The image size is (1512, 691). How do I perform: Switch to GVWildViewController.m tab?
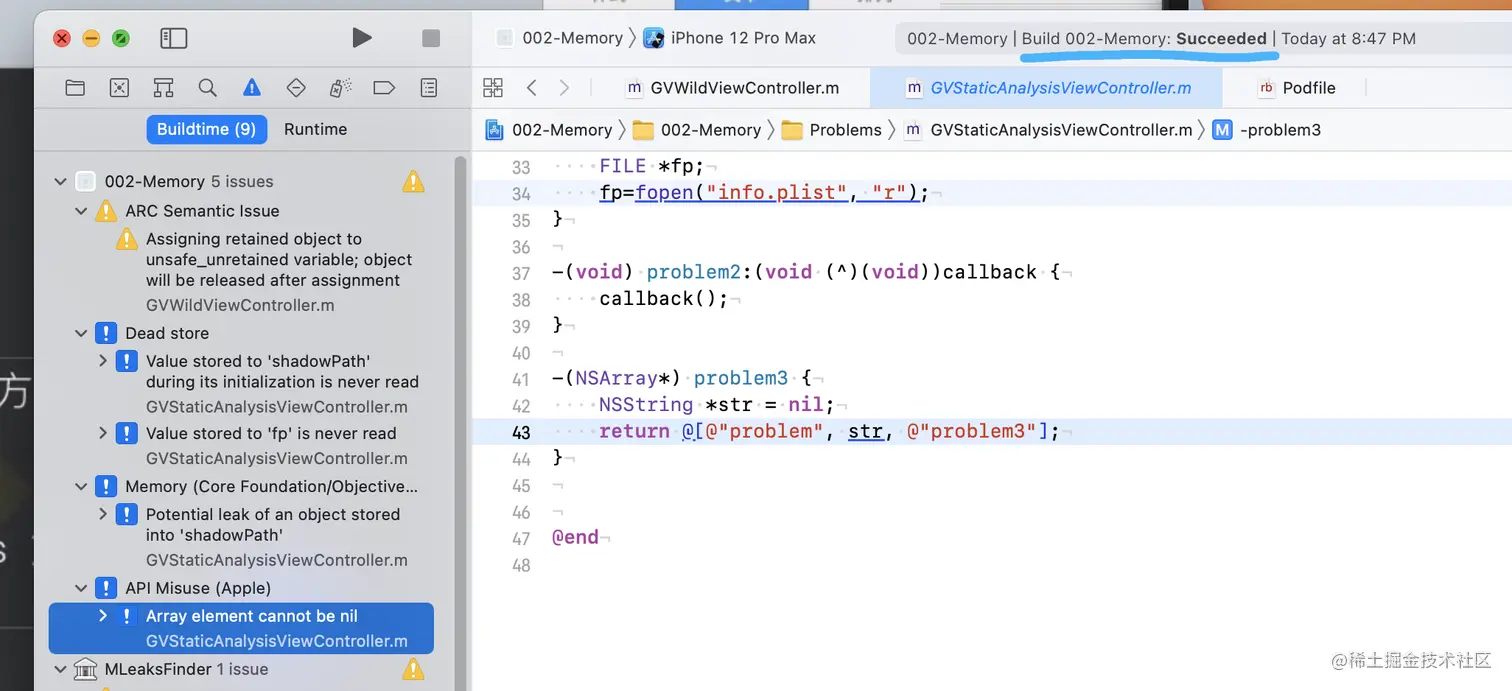click(732, 88)
